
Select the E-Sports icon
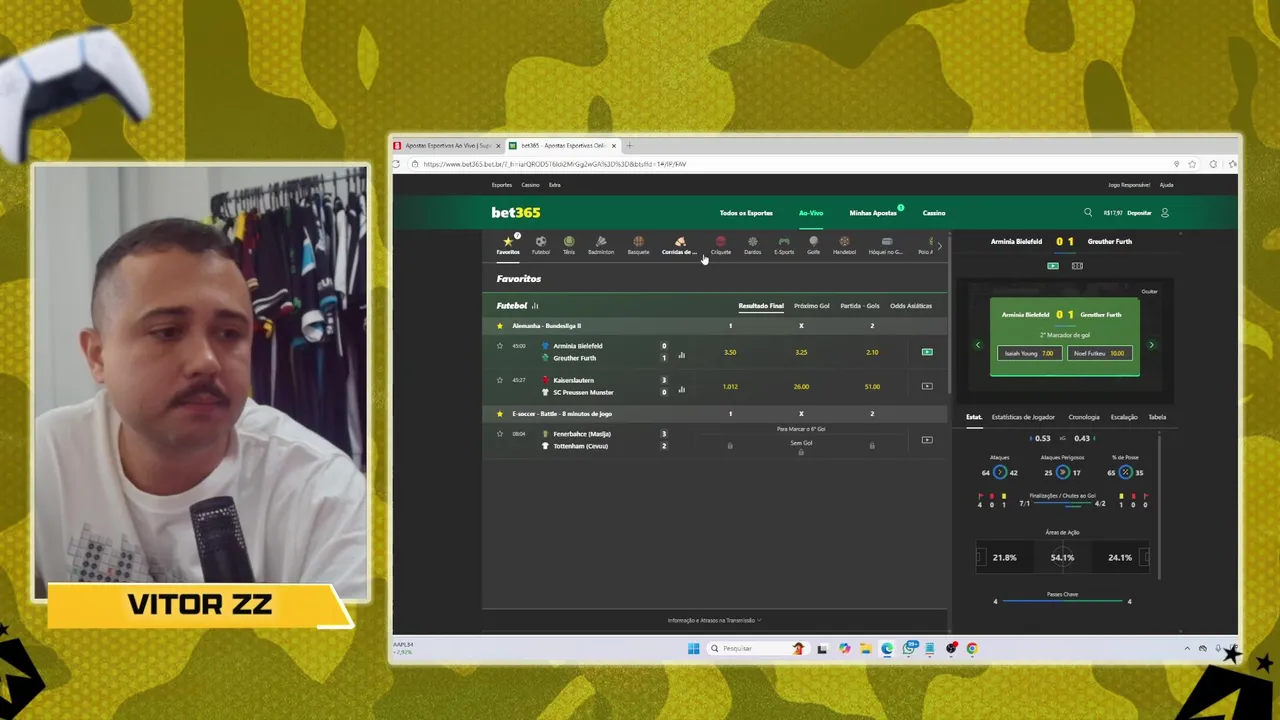point(784,245)
